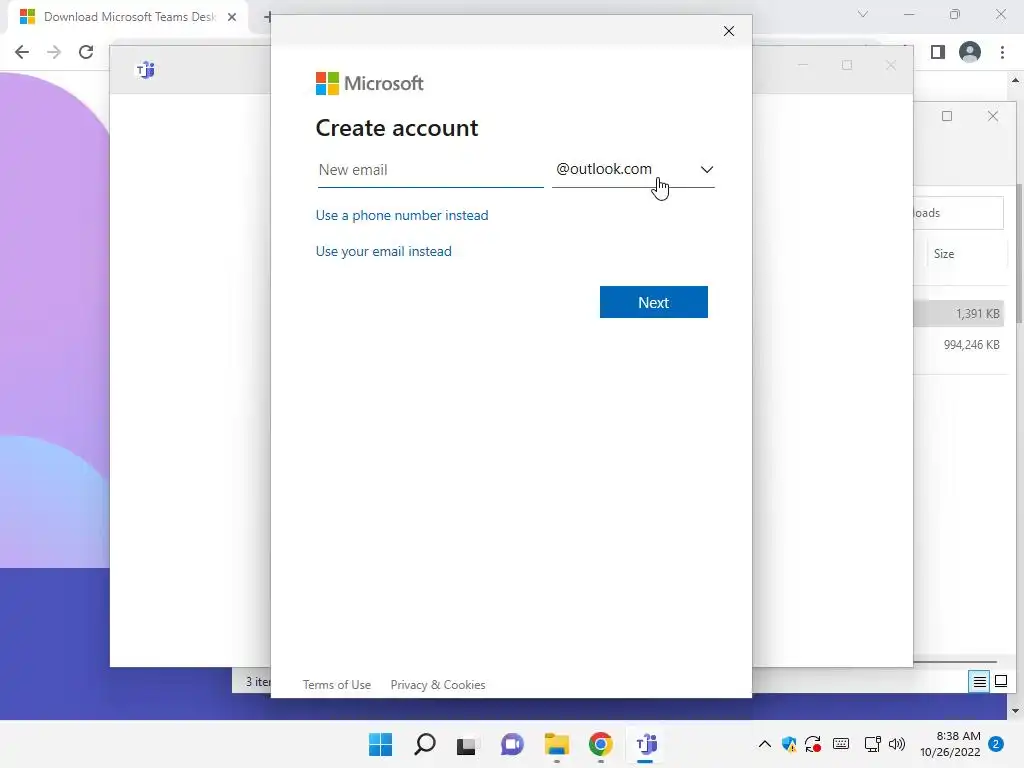This screenshot has height=768, width=1024.
Task: Open Privacy & Cookies link
Action: click(438, 684)
